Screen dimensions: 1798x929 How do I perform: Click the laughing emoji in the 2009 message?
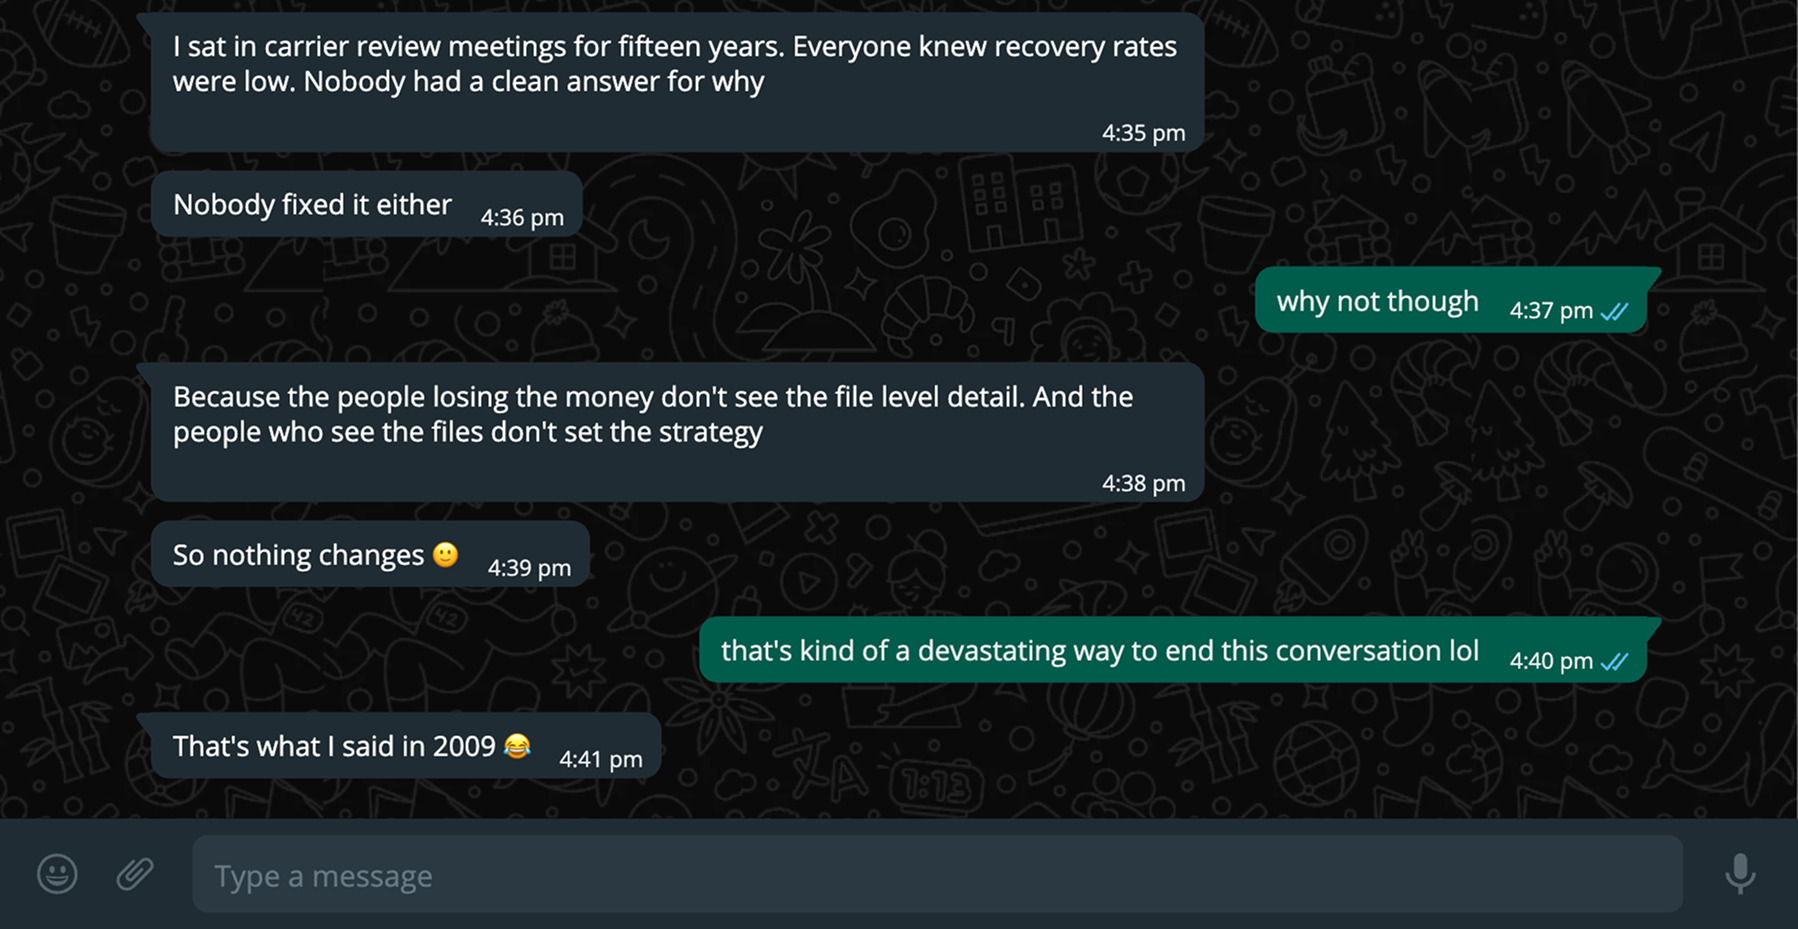[x=517, y=746]
